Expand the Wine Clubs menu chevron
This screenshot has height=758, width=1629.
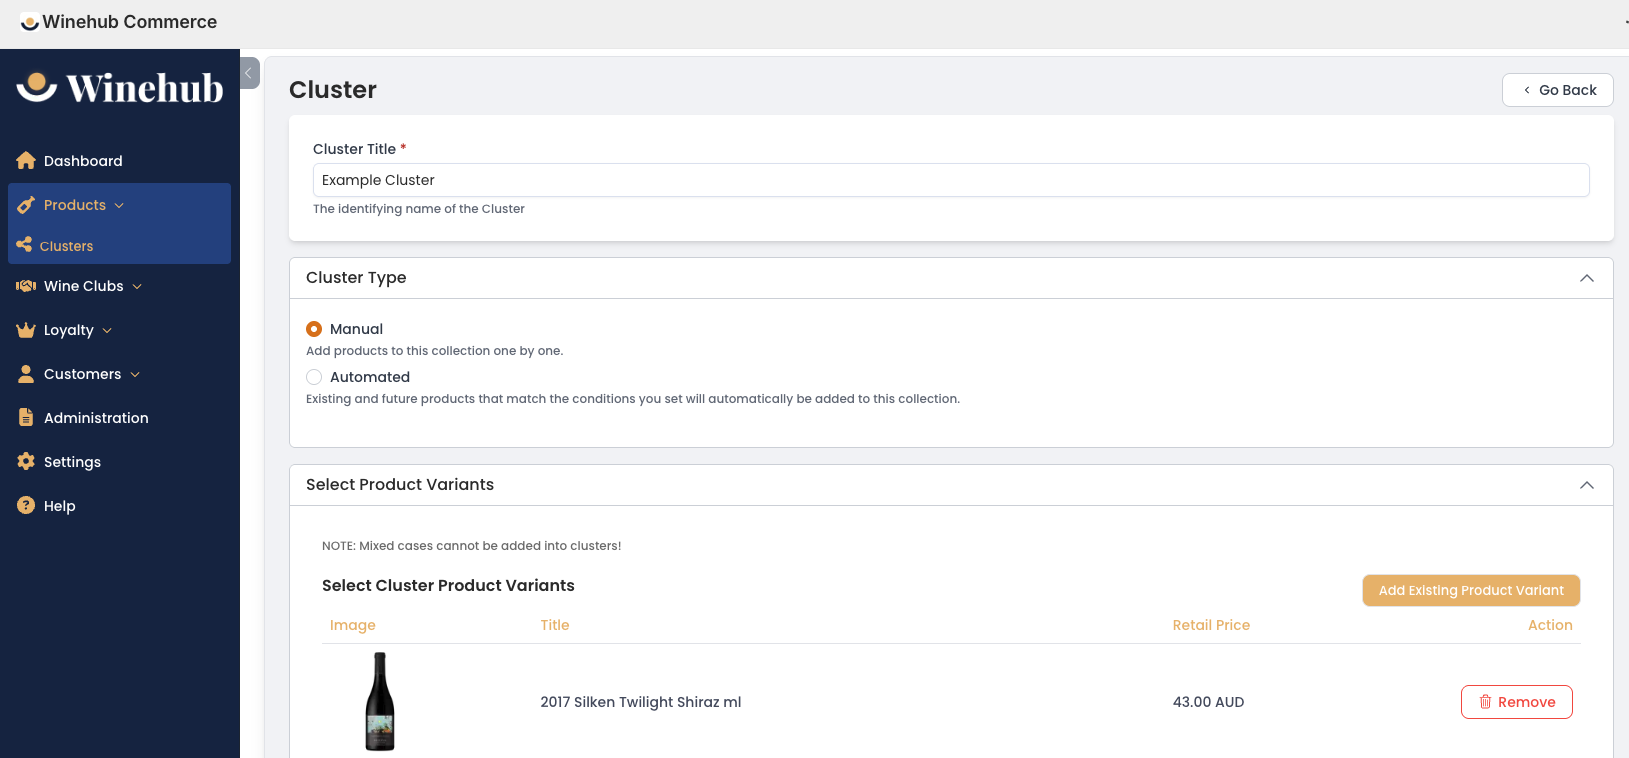coord(137,287)
